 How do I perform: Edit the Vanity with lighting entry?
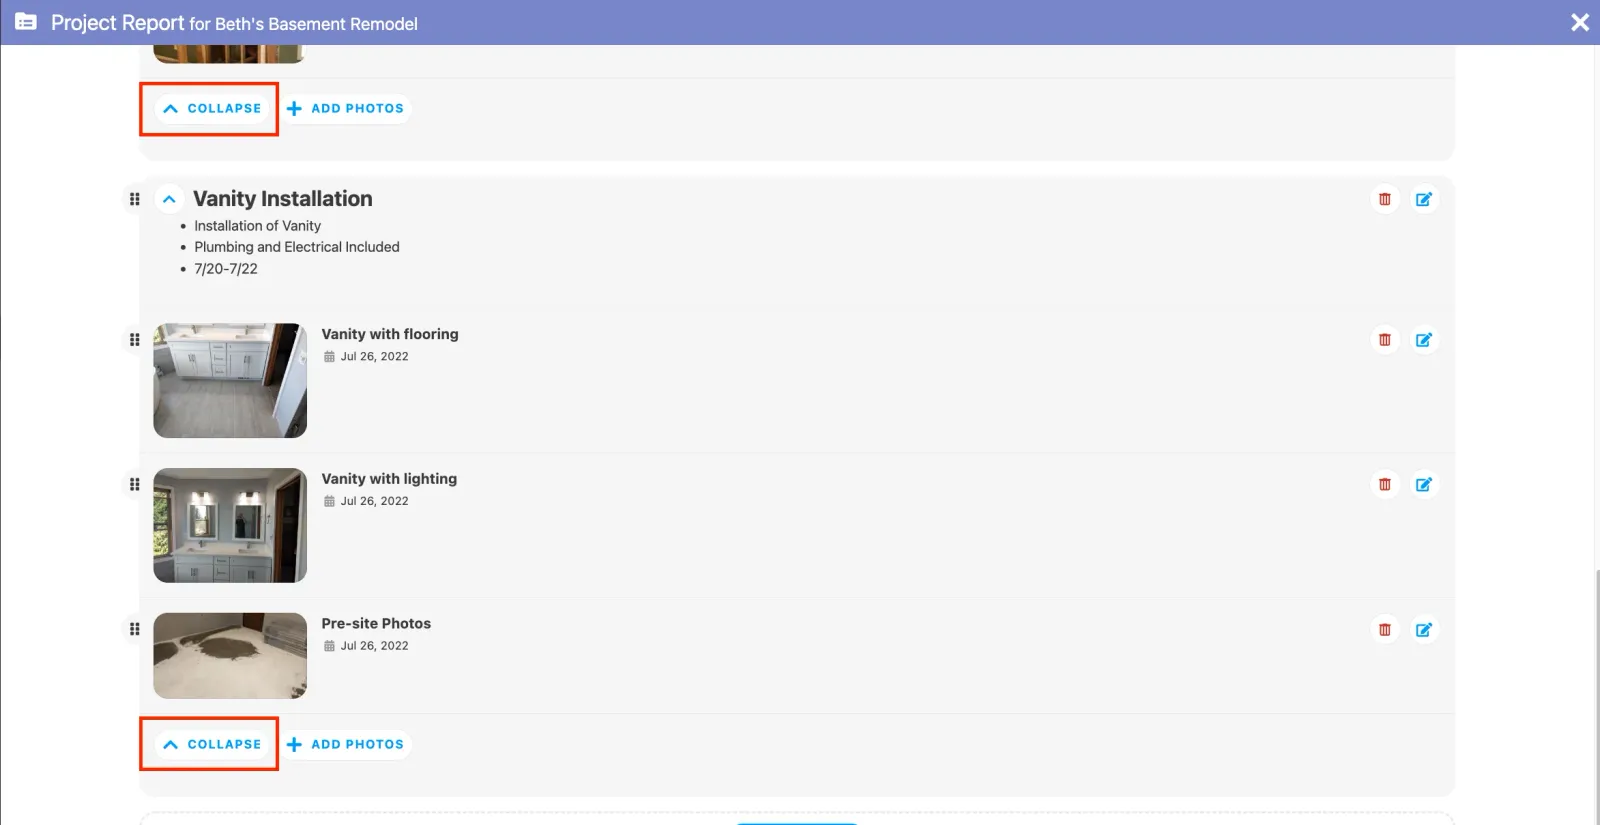coord(1423,485)
